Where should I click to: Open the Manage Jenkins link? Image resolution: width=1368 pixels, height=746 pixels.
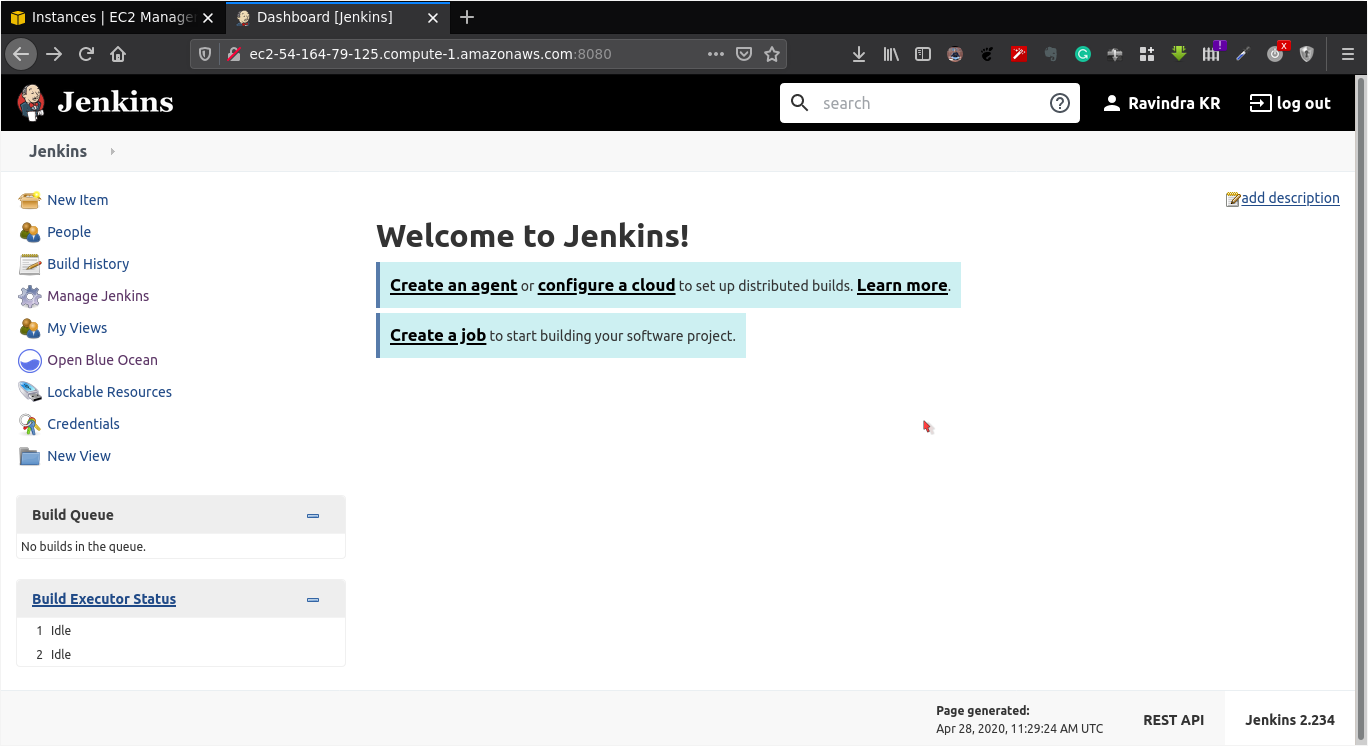coord(98,296)
